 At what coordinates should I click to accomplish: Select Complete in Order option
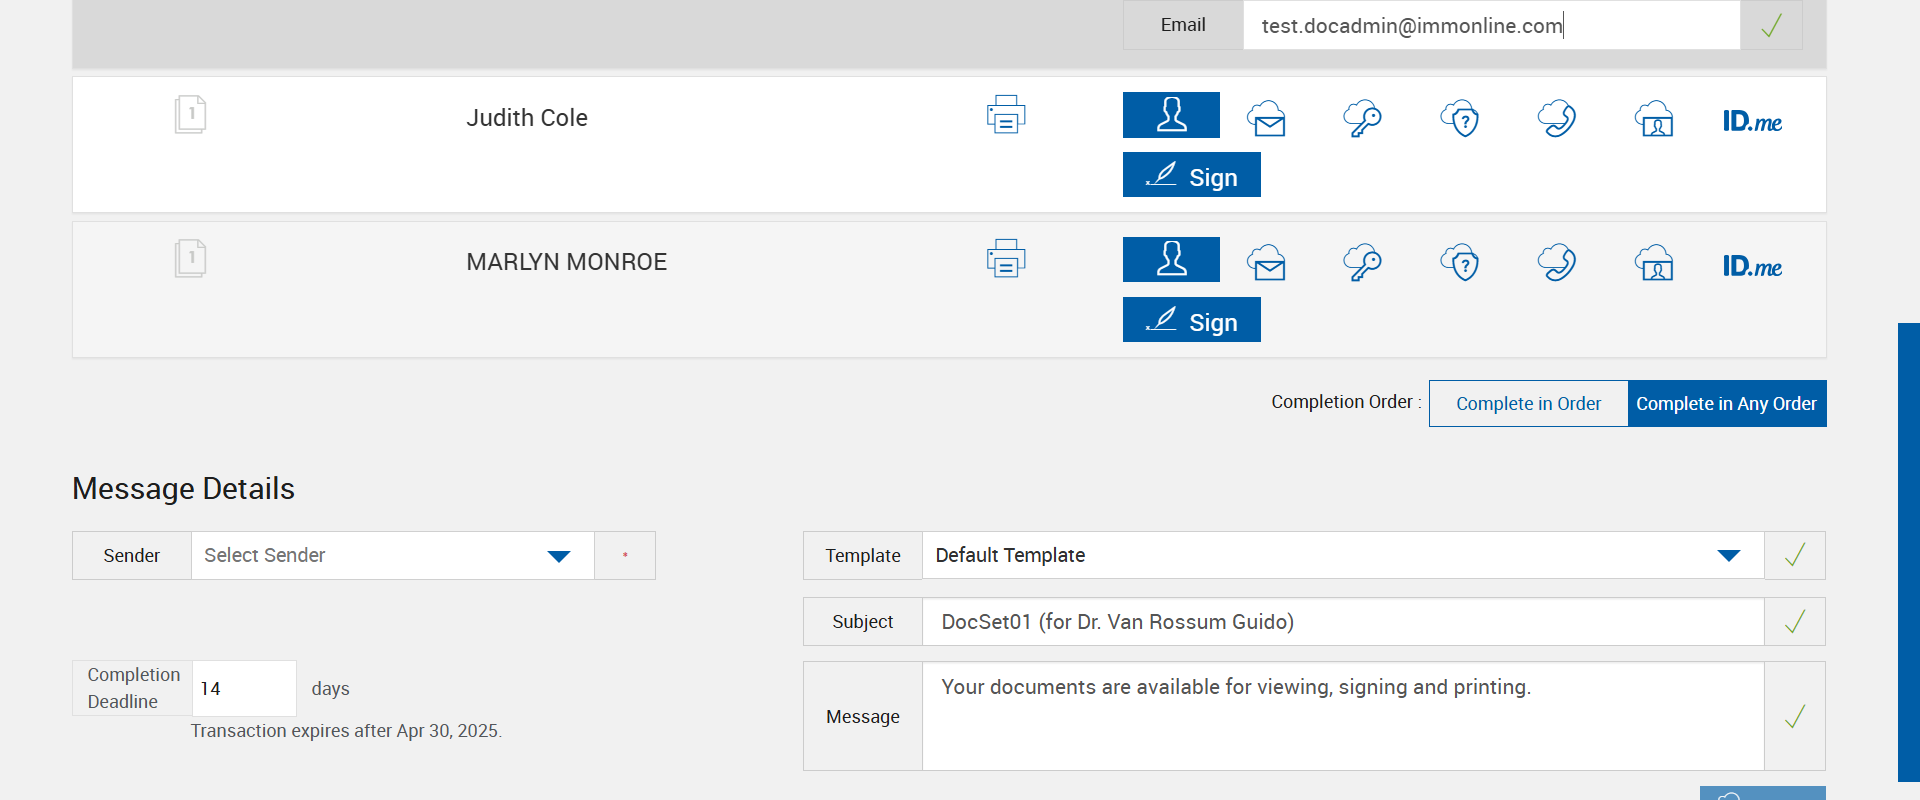click(1528, 404)
